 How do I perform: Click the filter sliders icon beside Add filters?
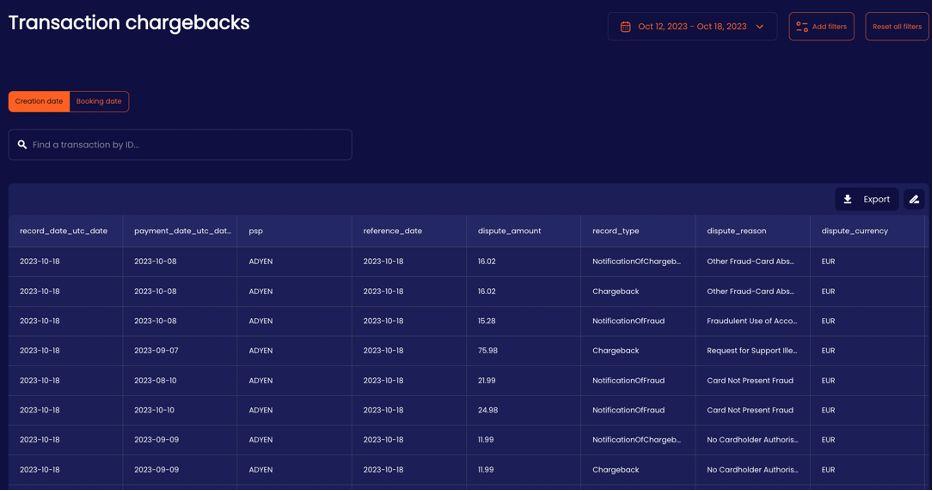click(x=802, y=27)
